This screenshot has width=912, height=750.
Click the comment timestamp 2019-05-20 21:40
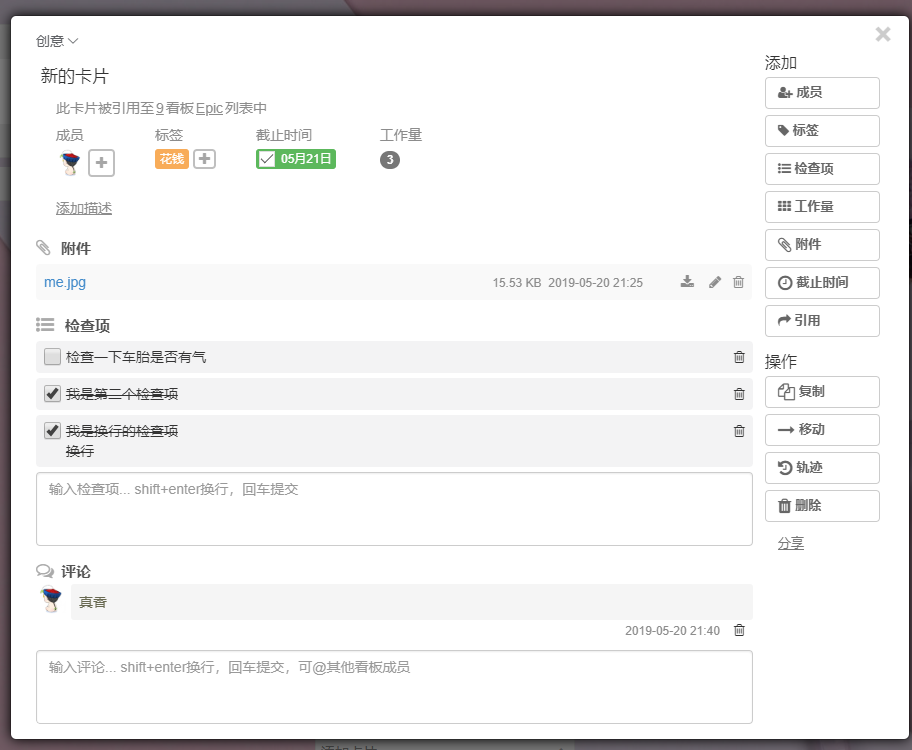[x=672, y=631]
